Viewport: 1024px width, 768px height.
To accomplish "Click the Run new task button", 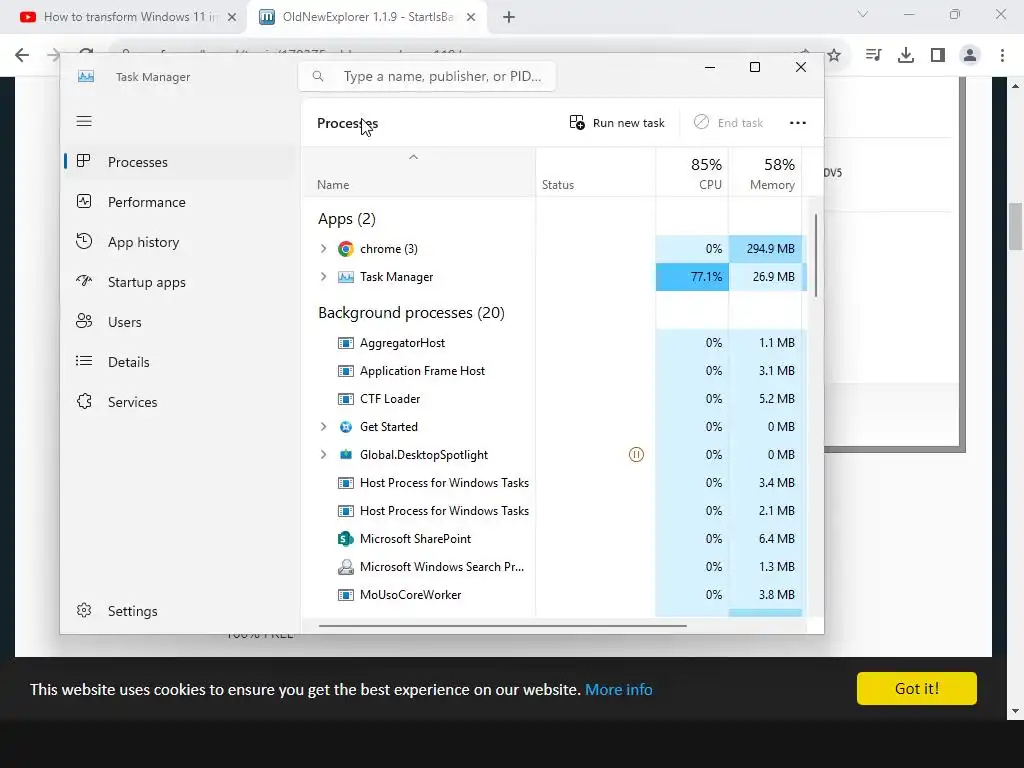I will pos(616,123).
